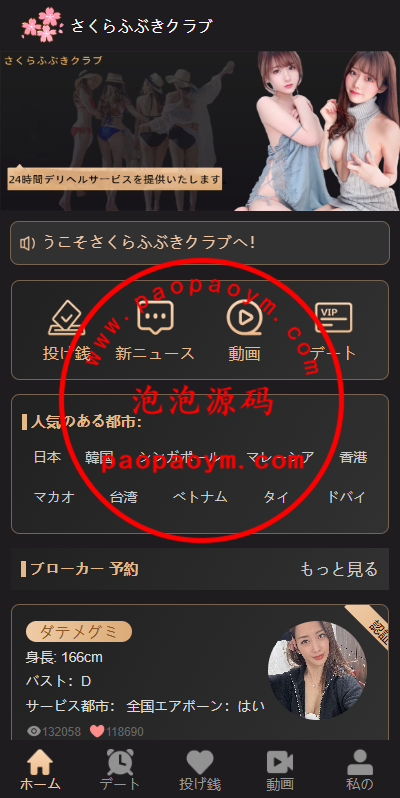Open the 私の profile tab in the bottom bar
The image size is (400, 798).
coord(360,771)
